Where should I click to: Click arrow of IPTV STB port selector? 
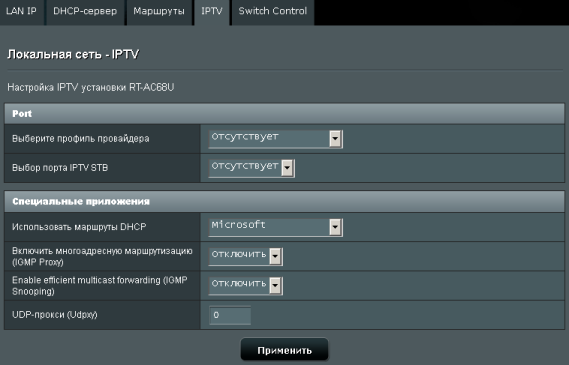(x=287, y=168)
